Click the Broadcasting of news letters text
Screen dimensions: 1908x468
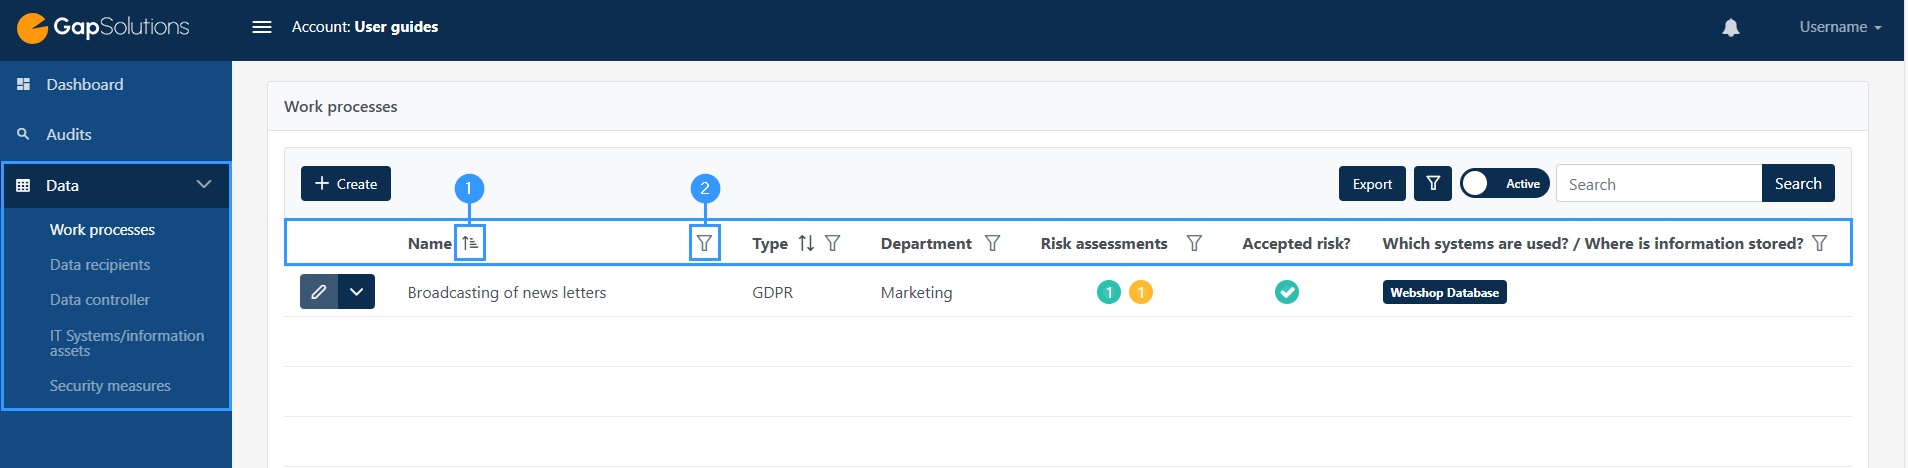point(507,293)
